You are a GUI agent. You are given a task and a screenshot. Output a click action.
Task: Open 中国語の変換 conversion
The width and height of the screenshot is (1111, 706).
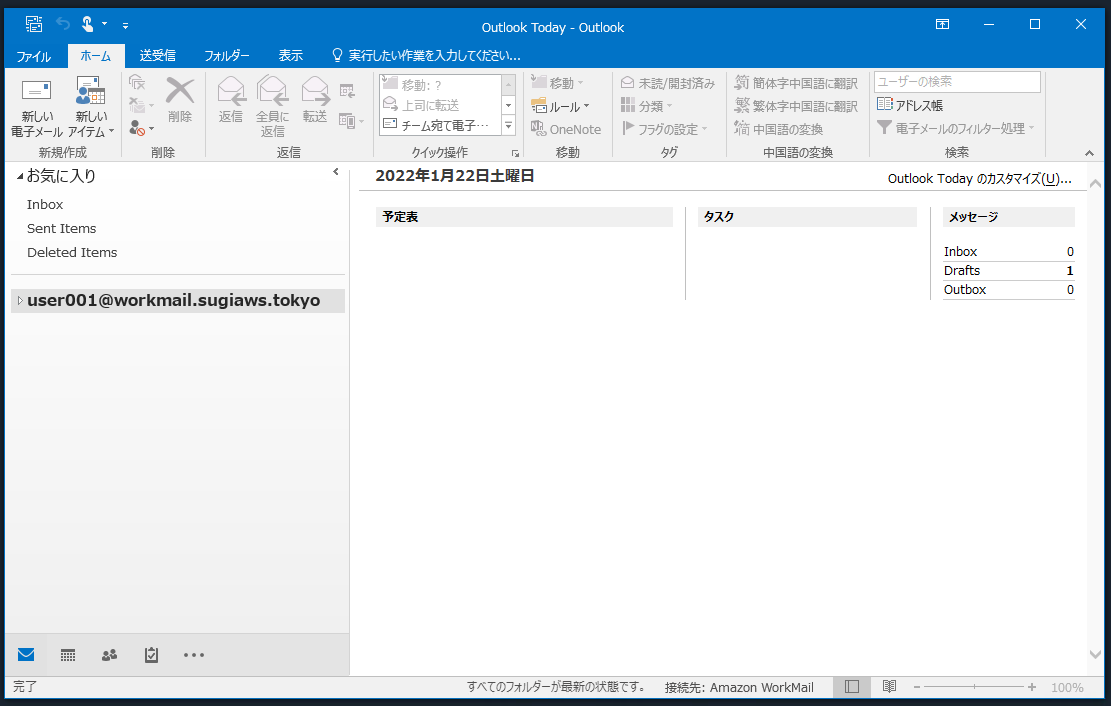pyautogui.click(x=779, y=129)
